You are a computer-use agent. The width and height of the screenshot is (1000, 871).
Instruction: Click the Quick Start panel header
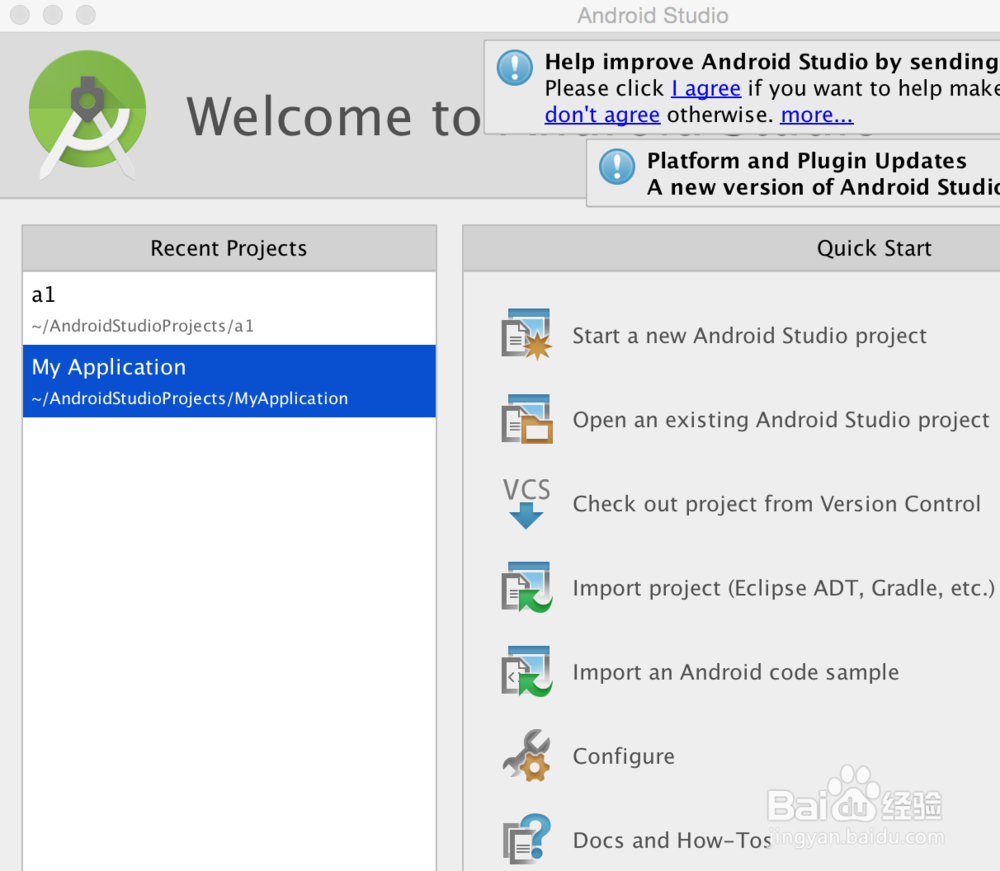[x=874, y=248]
